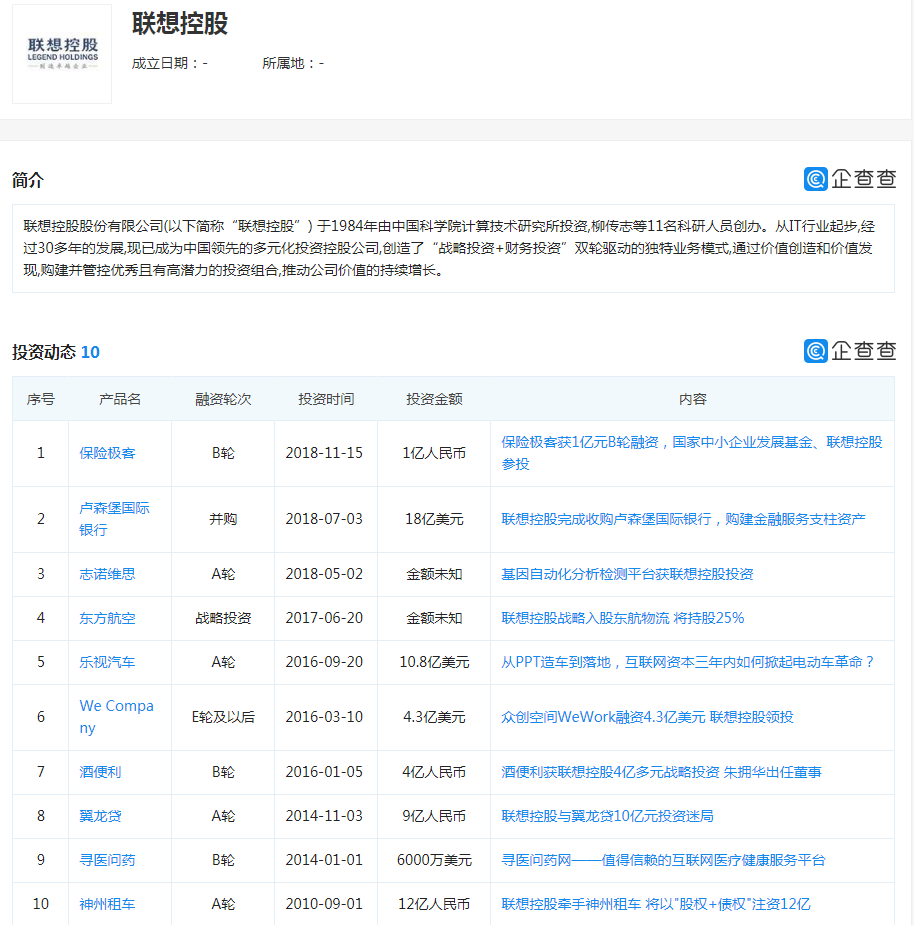The image size is (914, 925).
Task: Click the 并购 financing round cell
Action: coord(223,519)
